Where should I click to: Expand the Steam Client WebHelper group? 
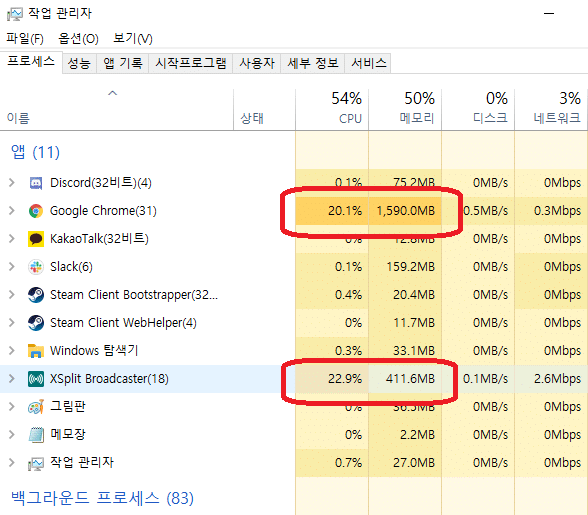(12, 323)
